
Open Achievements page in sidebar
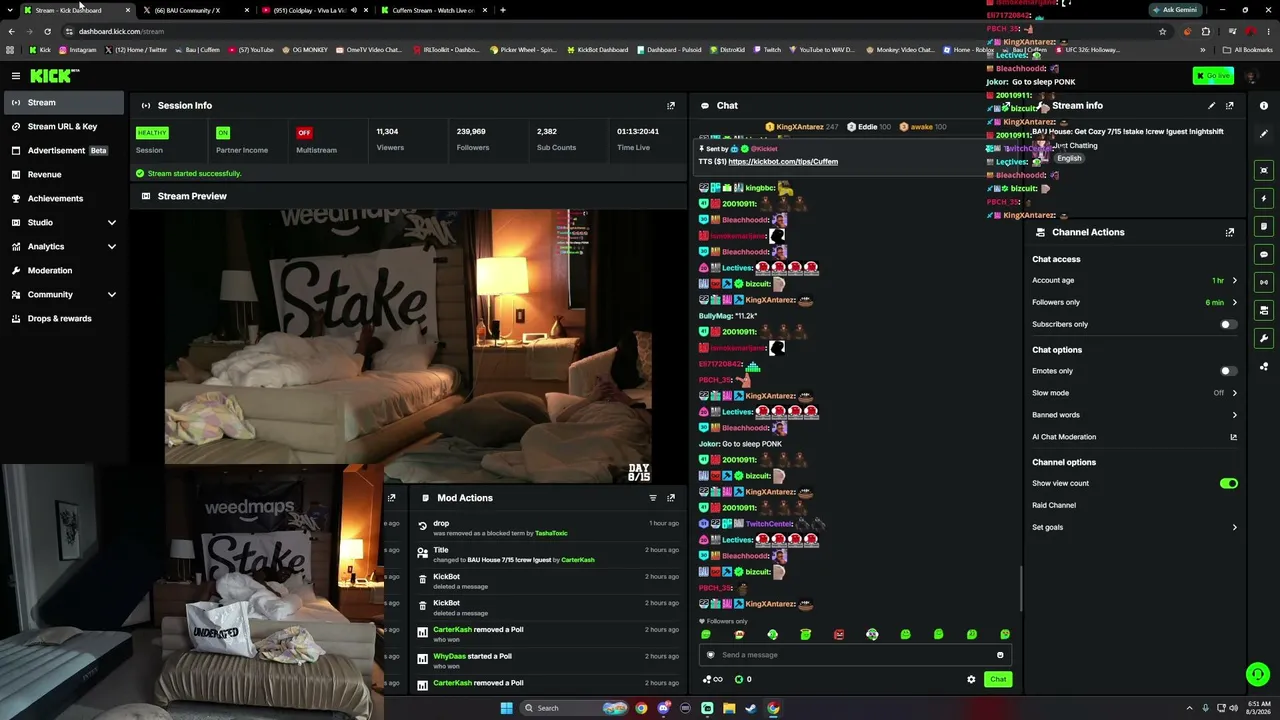(x=62, y=198)
